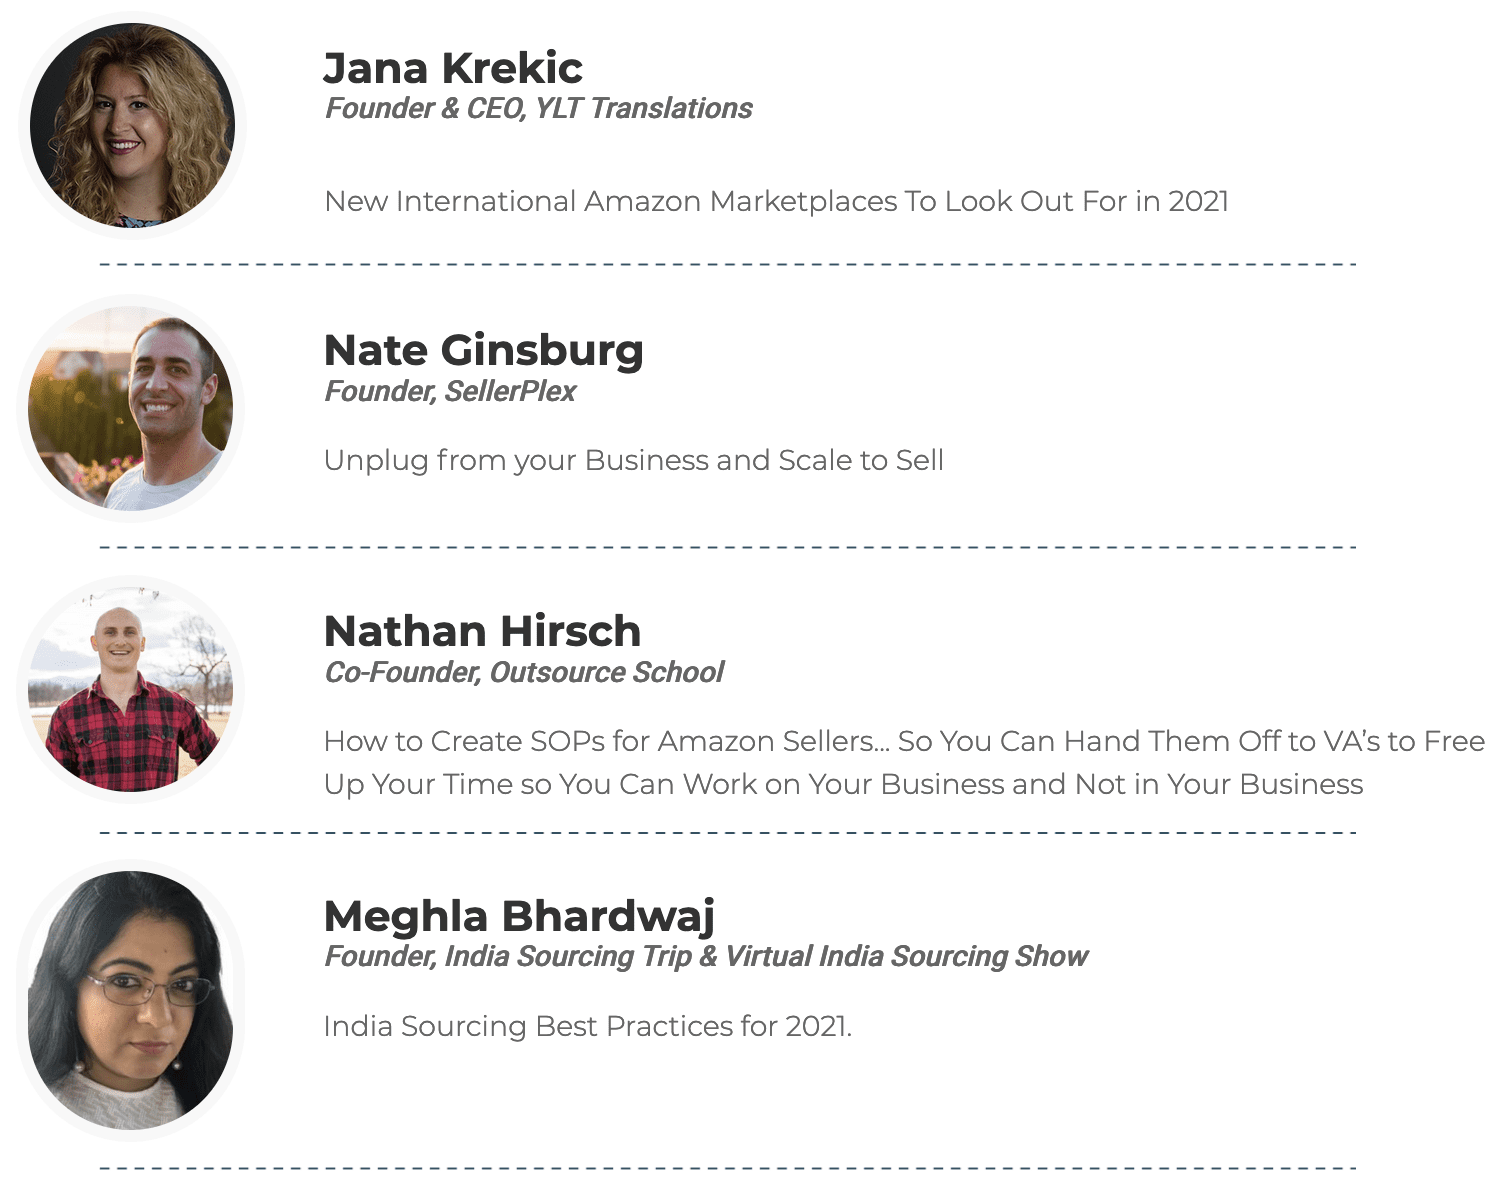Click the second line of the SOPs description

point(843,784)
